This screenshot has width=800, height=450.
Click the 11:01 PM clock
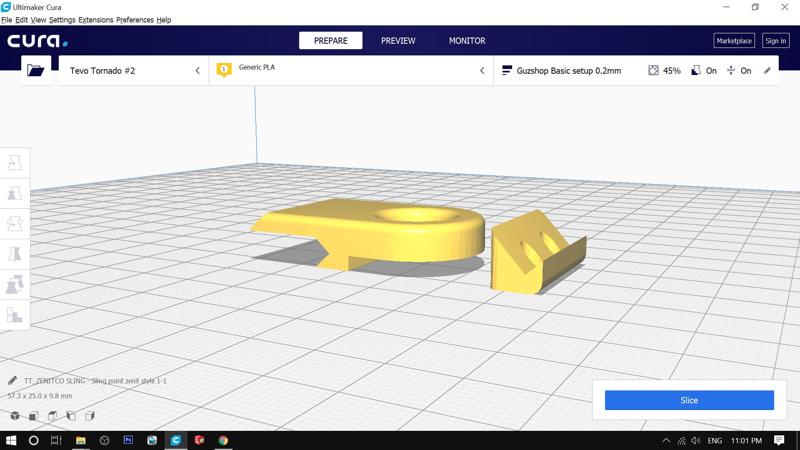(x=746, y=440)
